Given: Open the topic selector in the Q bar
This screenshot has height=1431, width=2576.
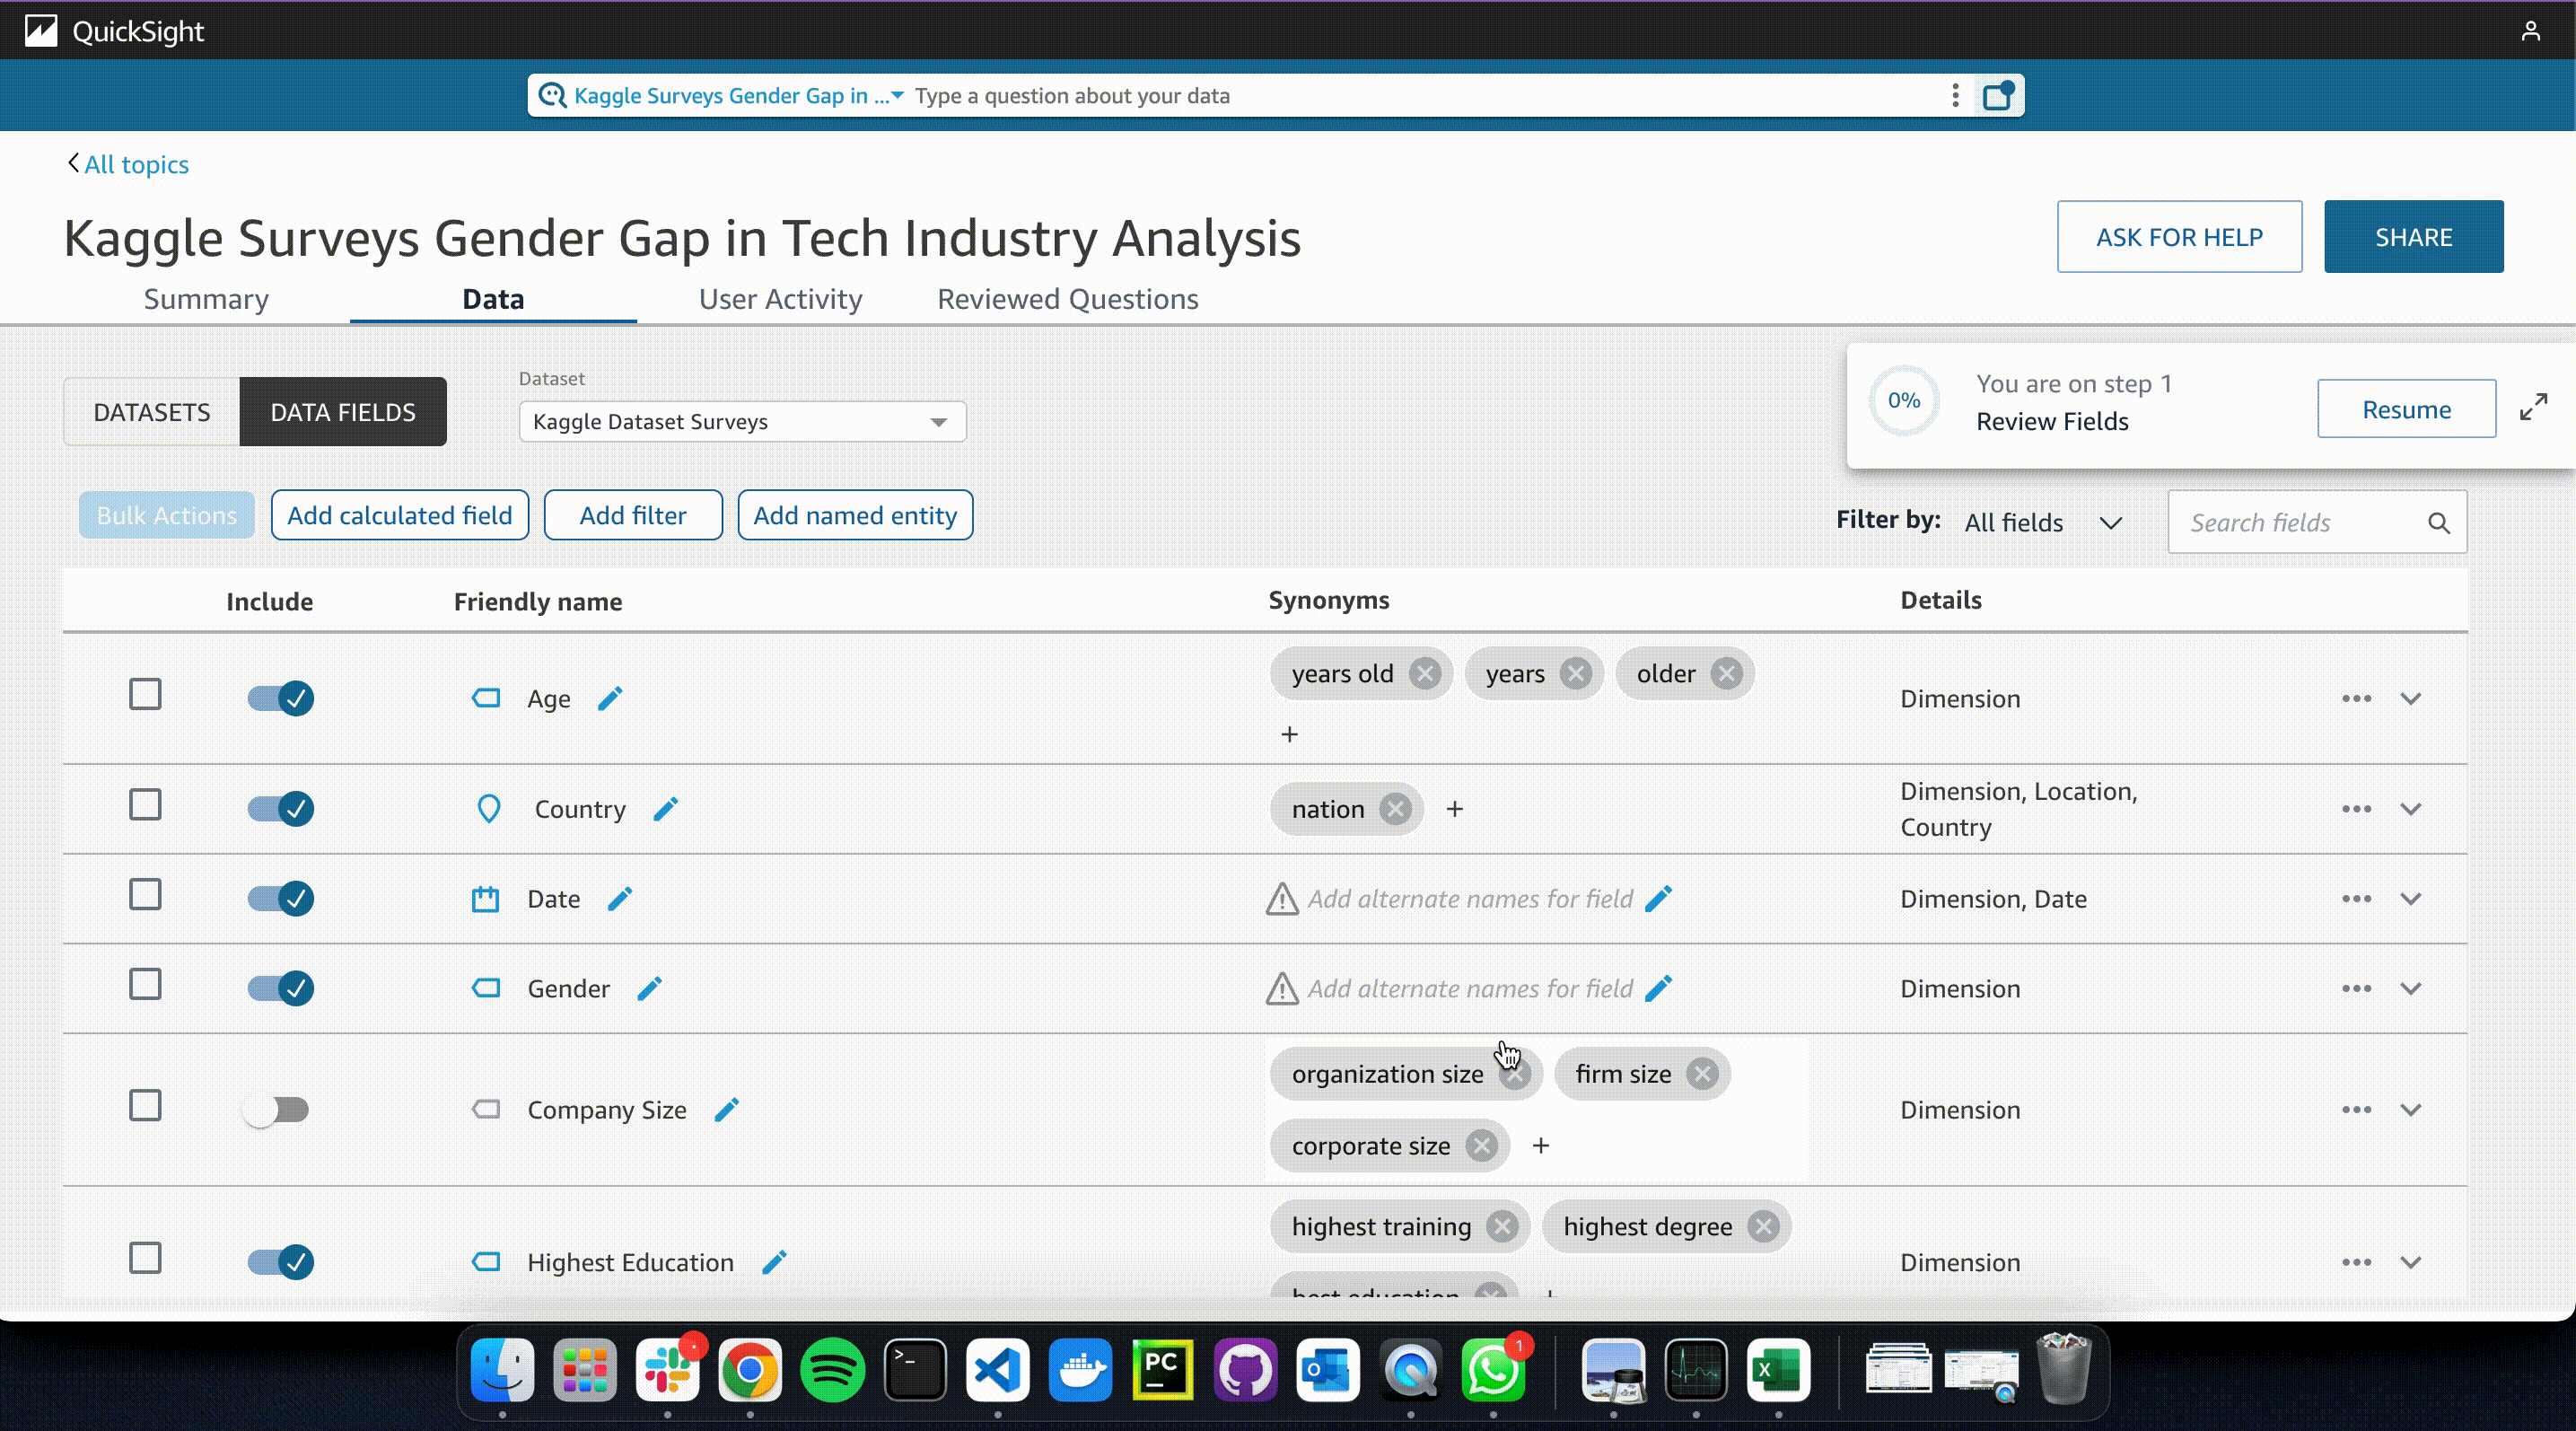Looking at the screenshot, I should tap(738, 95).
